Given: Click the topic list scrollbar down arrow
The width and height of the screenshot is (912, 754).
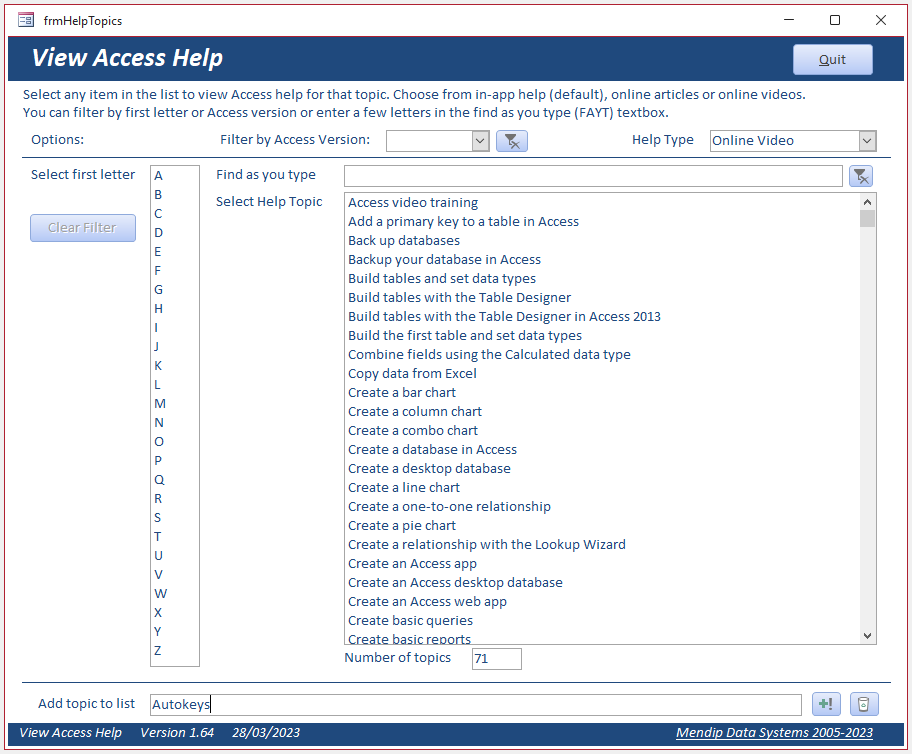Looking at the screenshot, I should click(867, 636).
